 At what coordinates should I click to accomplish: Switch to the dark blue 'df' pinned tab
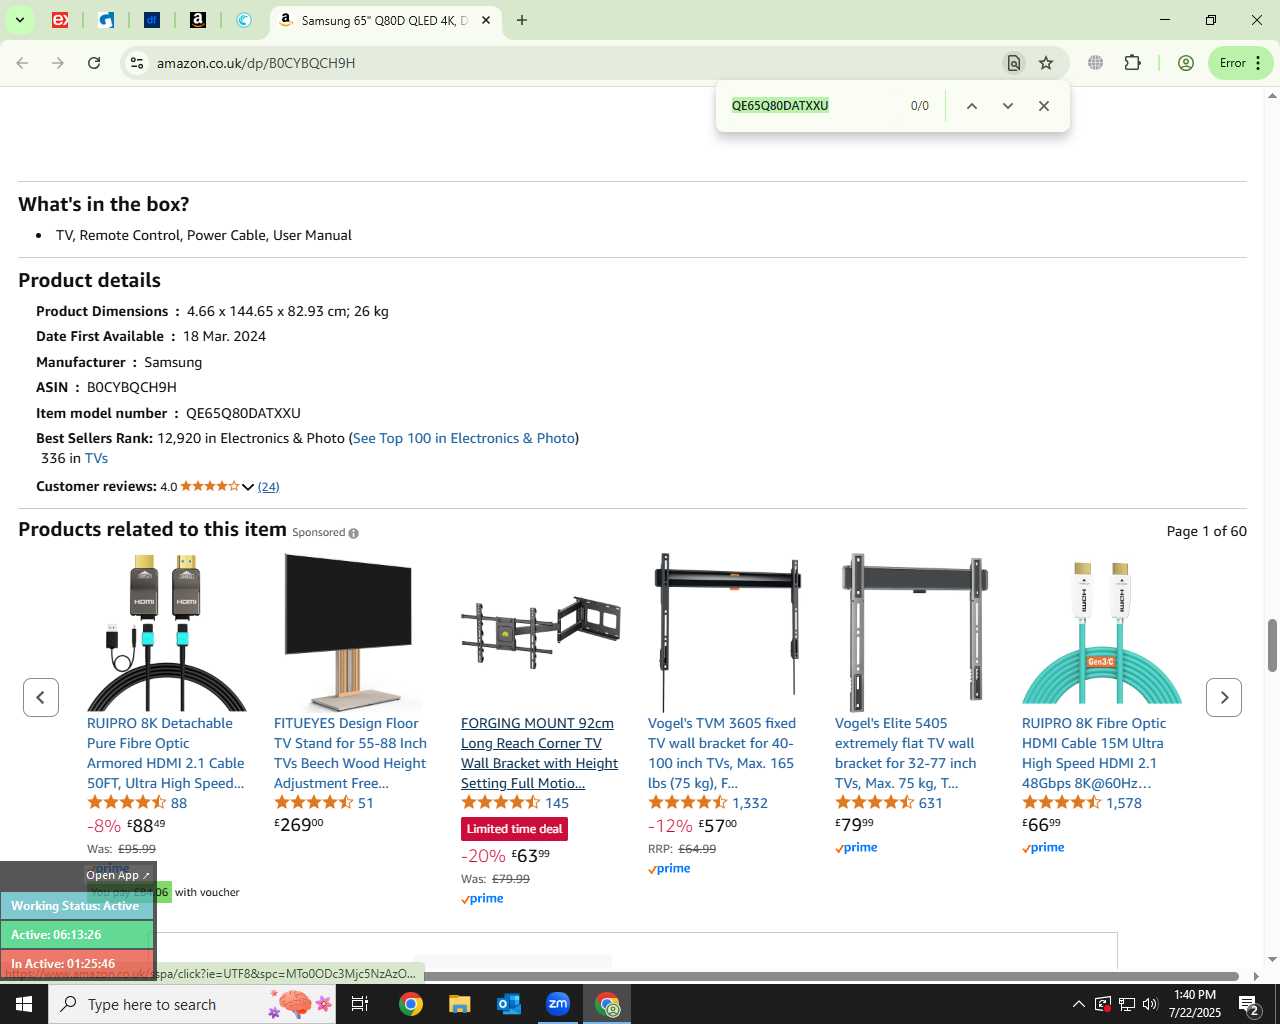(x=152, y=20)
